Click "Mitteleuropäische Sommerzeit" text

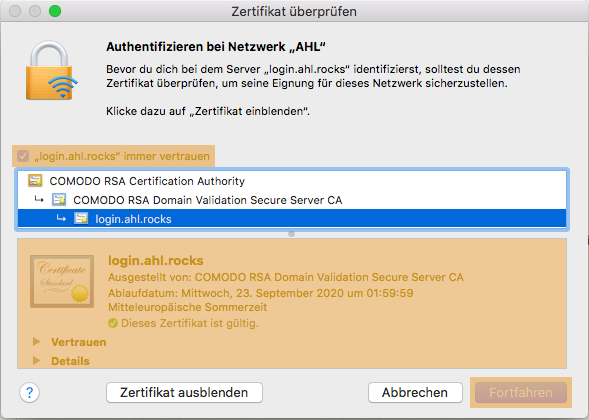[187, 307]
